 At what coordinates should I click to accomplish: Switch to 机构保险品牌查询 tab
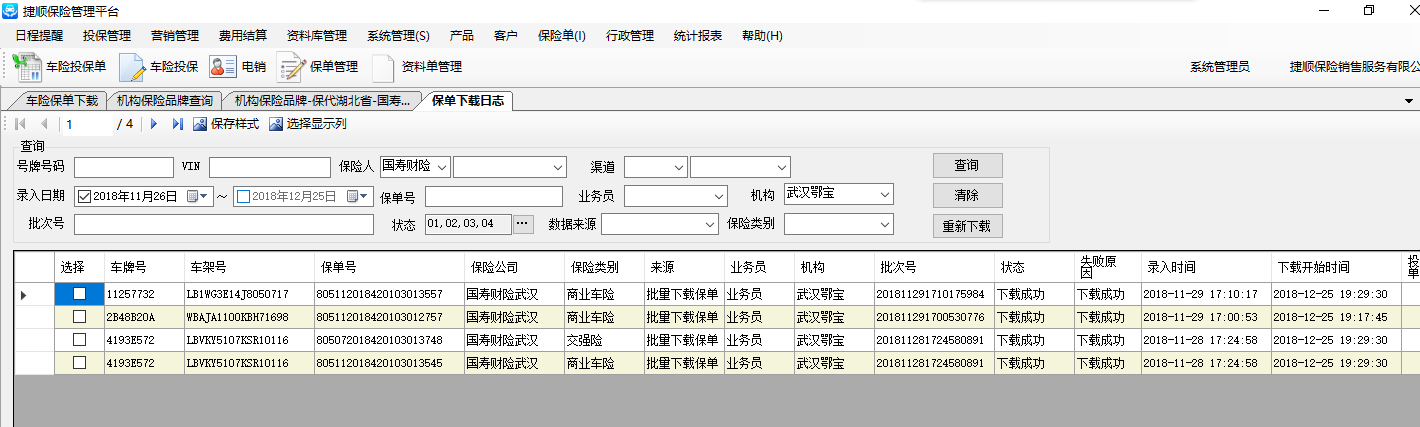click(164, 101)
